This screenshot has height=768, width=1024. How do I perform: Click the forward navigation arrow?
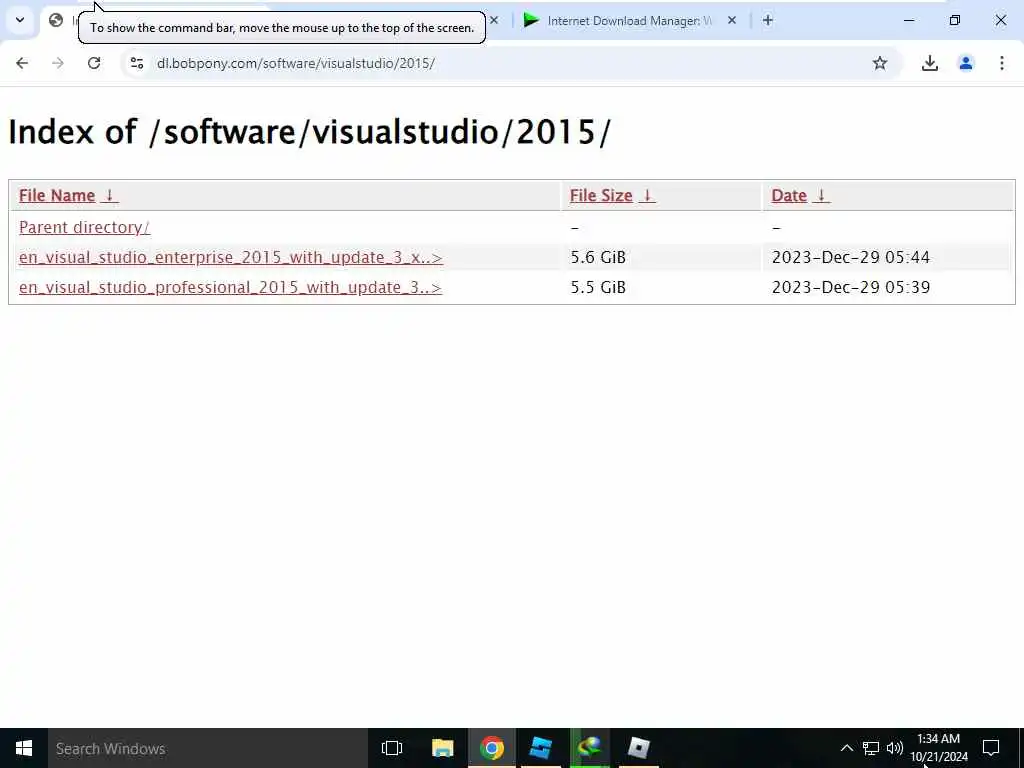57,63
